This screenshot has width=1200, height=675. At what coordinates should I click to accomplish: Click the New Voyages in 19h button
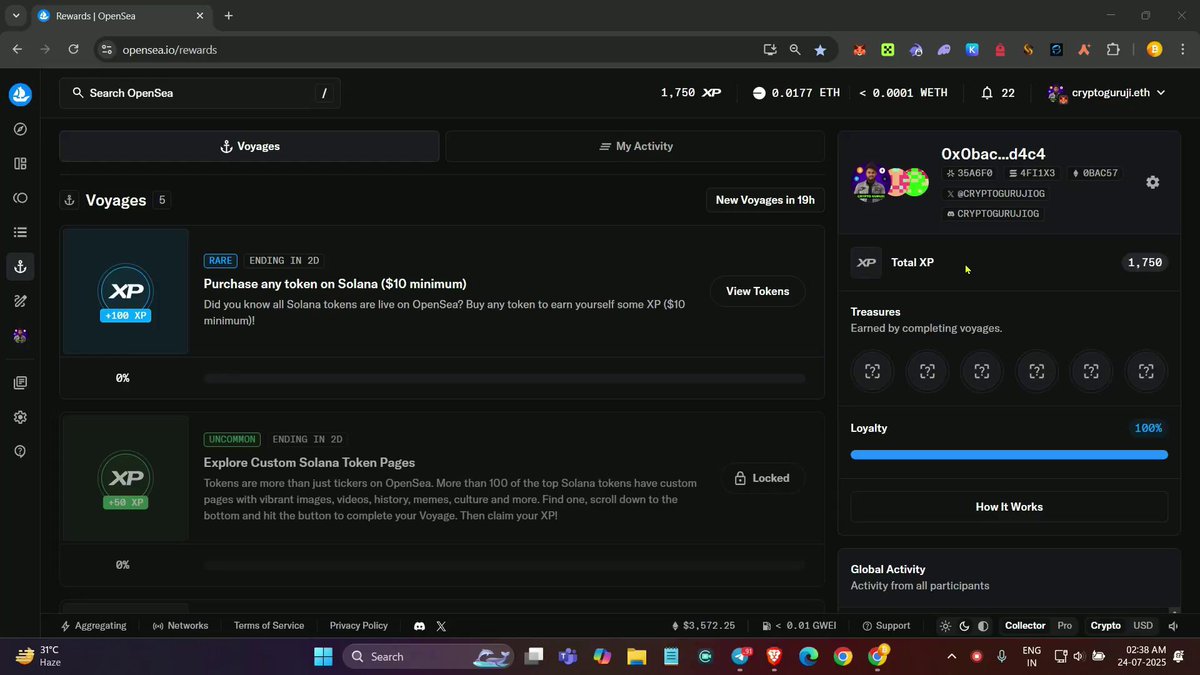[x=765, y=200]
